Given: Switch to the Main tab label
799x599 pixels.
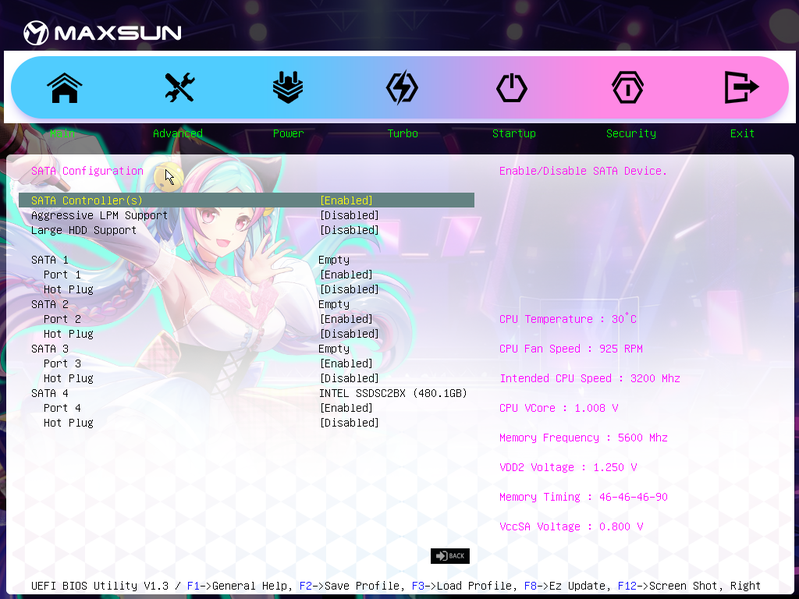Looking at the screenshot, I should (62, 133).
